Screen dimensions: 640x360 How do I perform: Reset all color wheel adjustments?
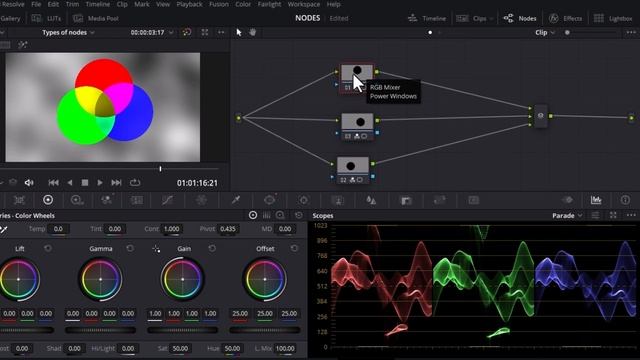[x=299, y=215]
